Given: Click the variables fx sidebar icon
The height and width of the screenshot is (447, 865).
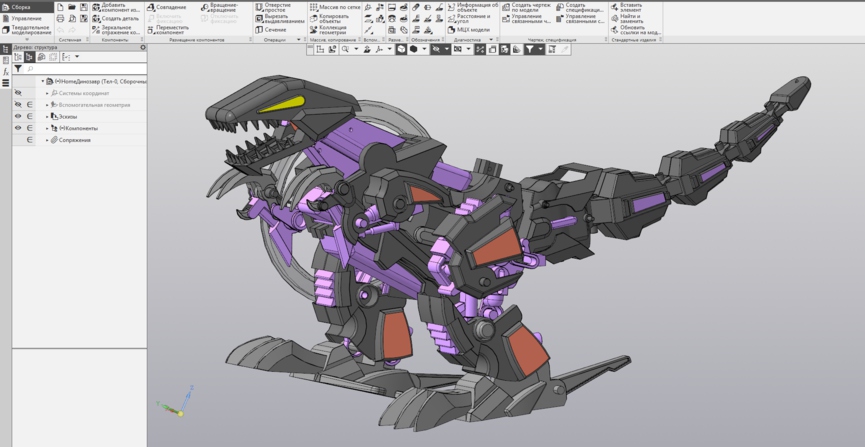Looking at the screenshot, I should (x=6, y=72).
